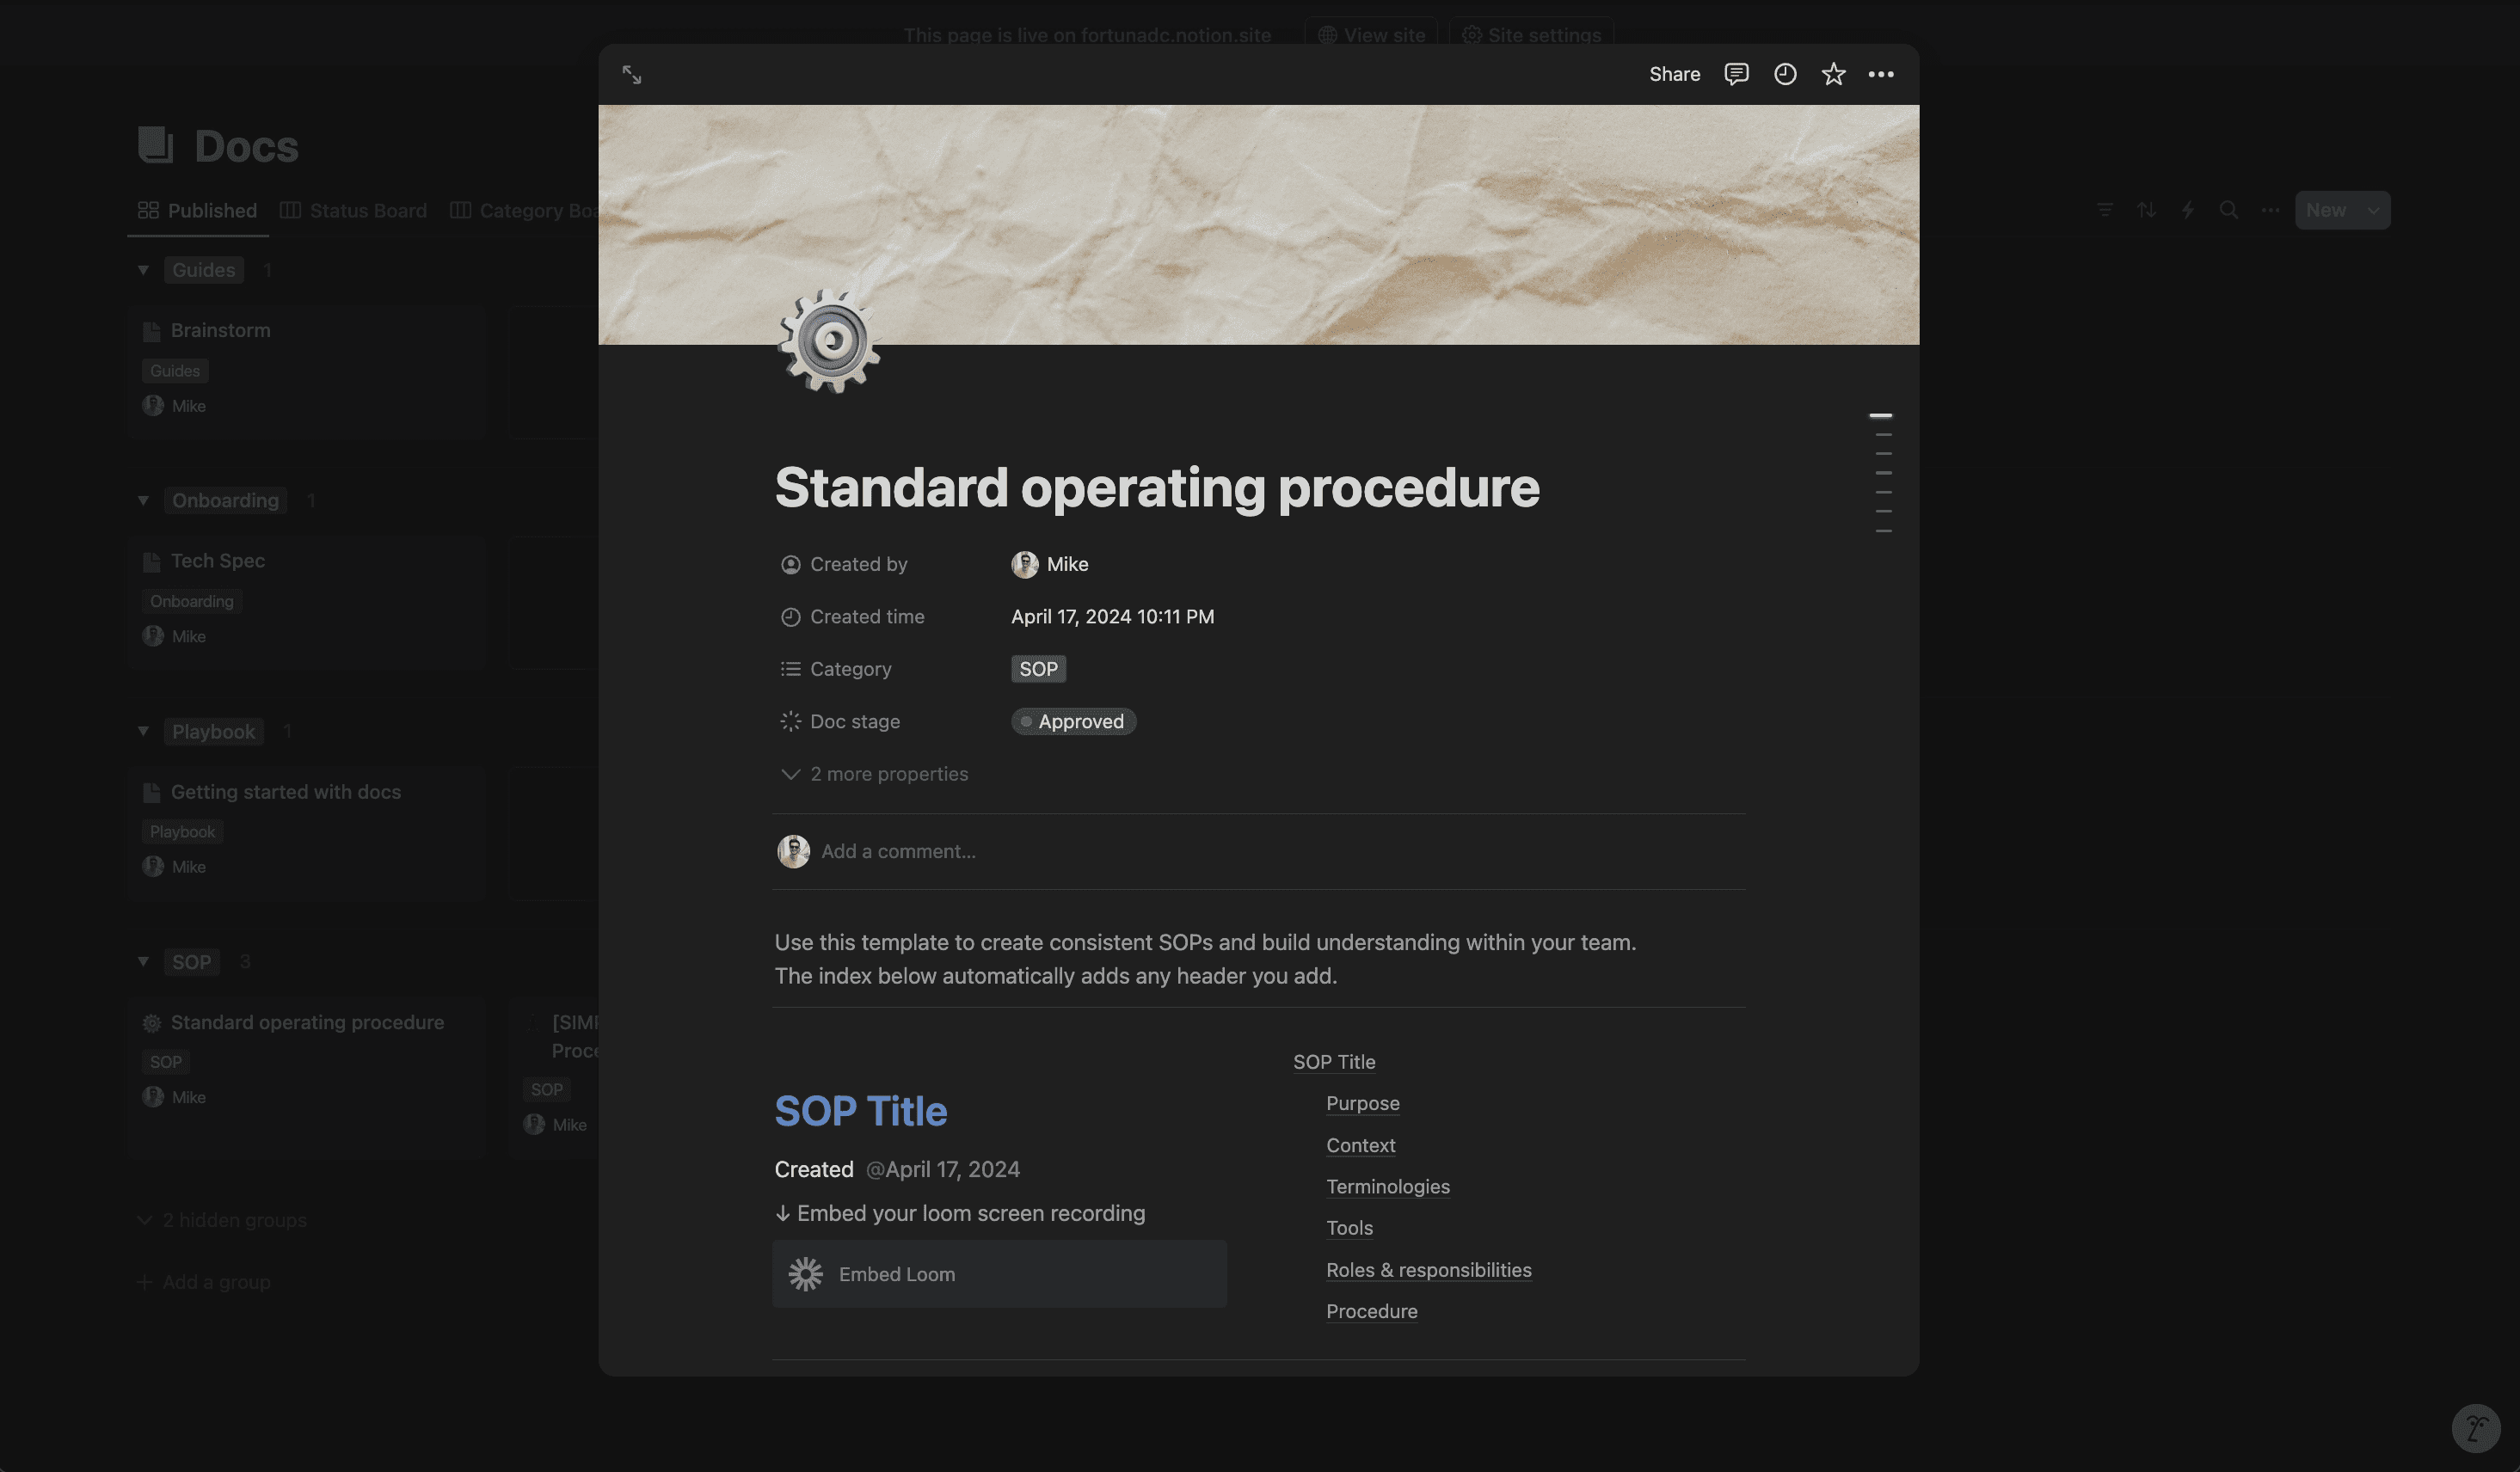The height and width of the screenshot is (1472, 2520).
Task: Open the SOP category tag
Action: 1038,669
